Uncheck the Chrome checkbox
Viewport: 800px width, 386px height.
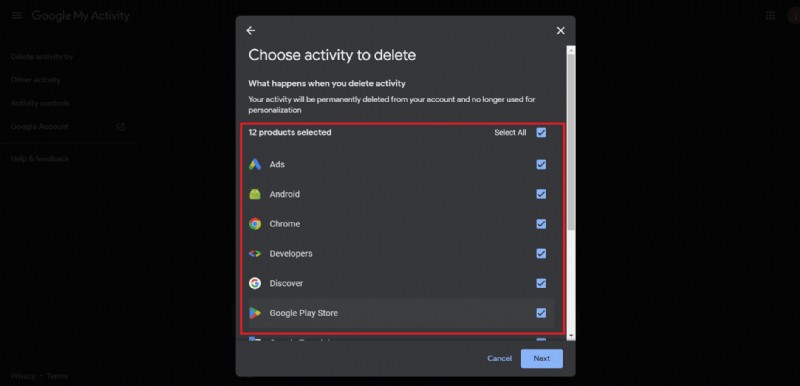pyautogui.click(x=541, y=224)
